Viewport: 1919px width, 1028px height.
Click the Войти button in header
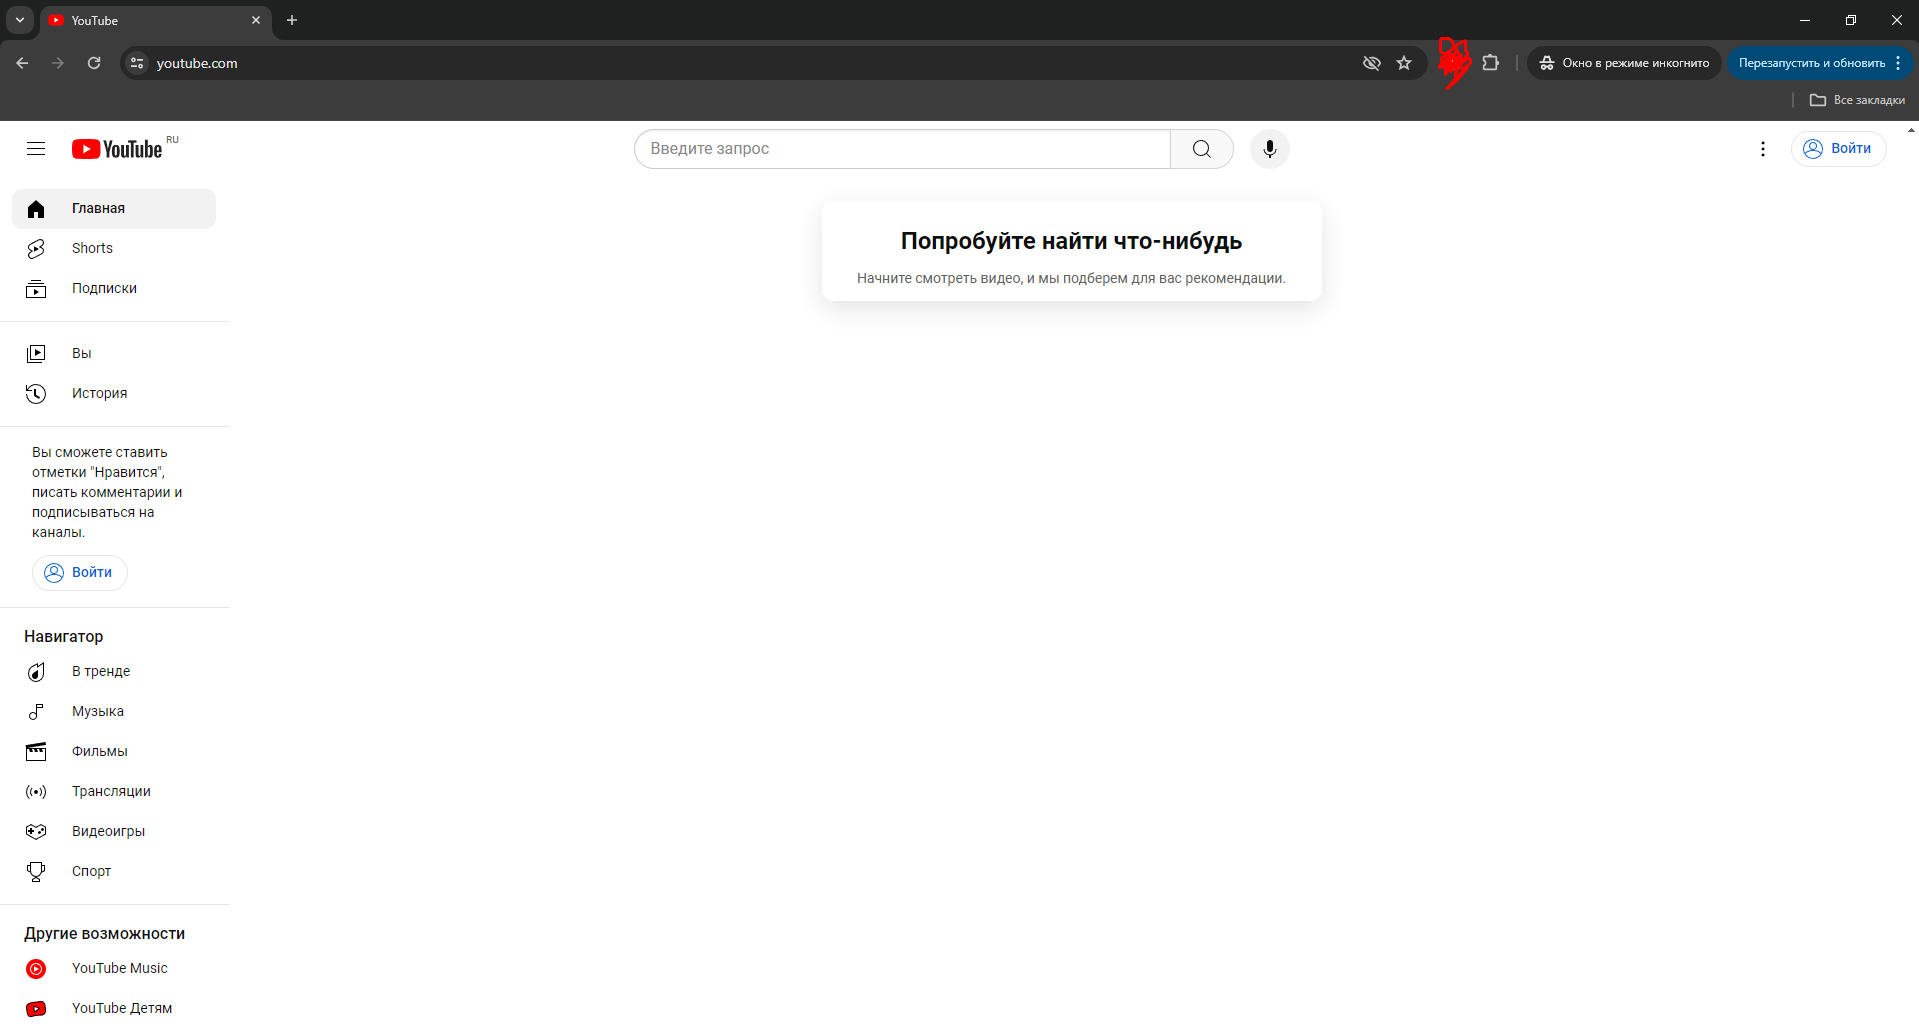[x=1838, y=149]
